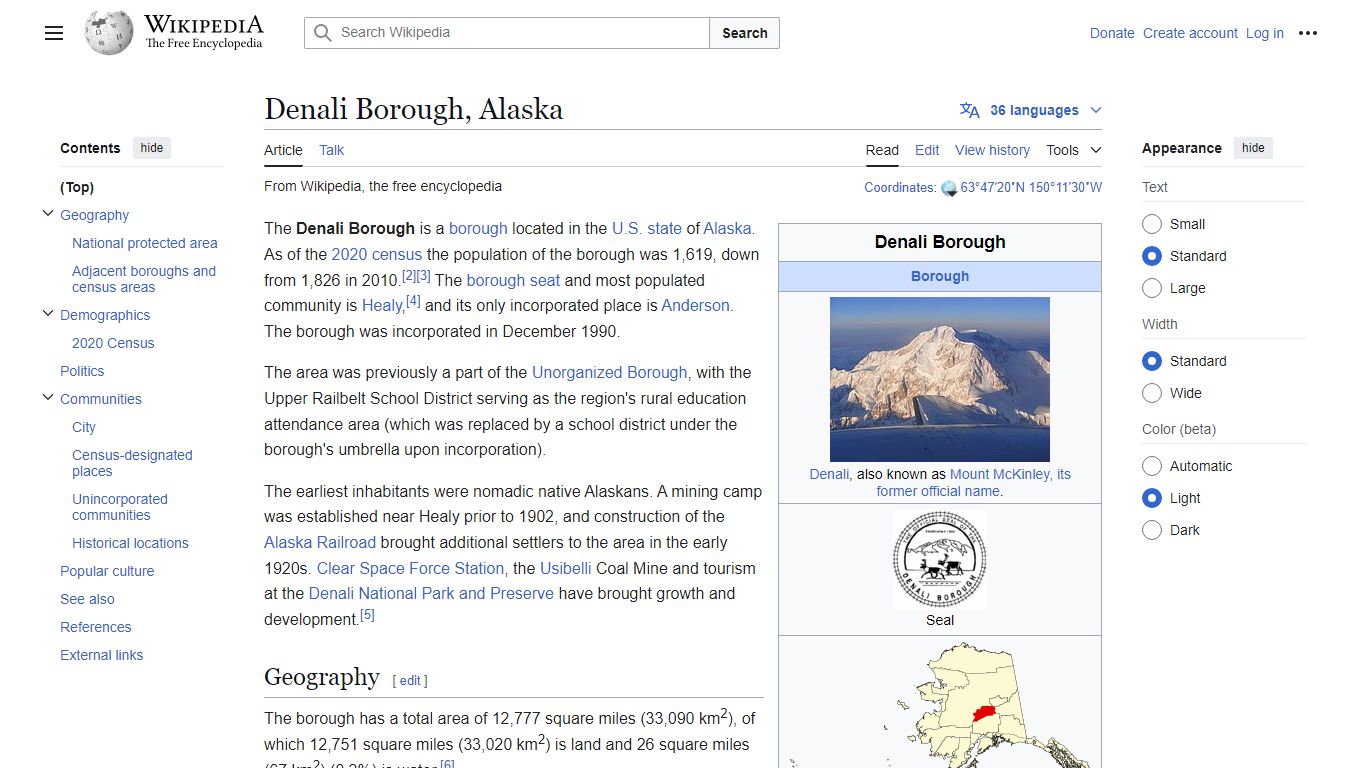Go to Unincorporated communities entry
This screenshot has width=1366, height=768.
(x=120, y=507)
